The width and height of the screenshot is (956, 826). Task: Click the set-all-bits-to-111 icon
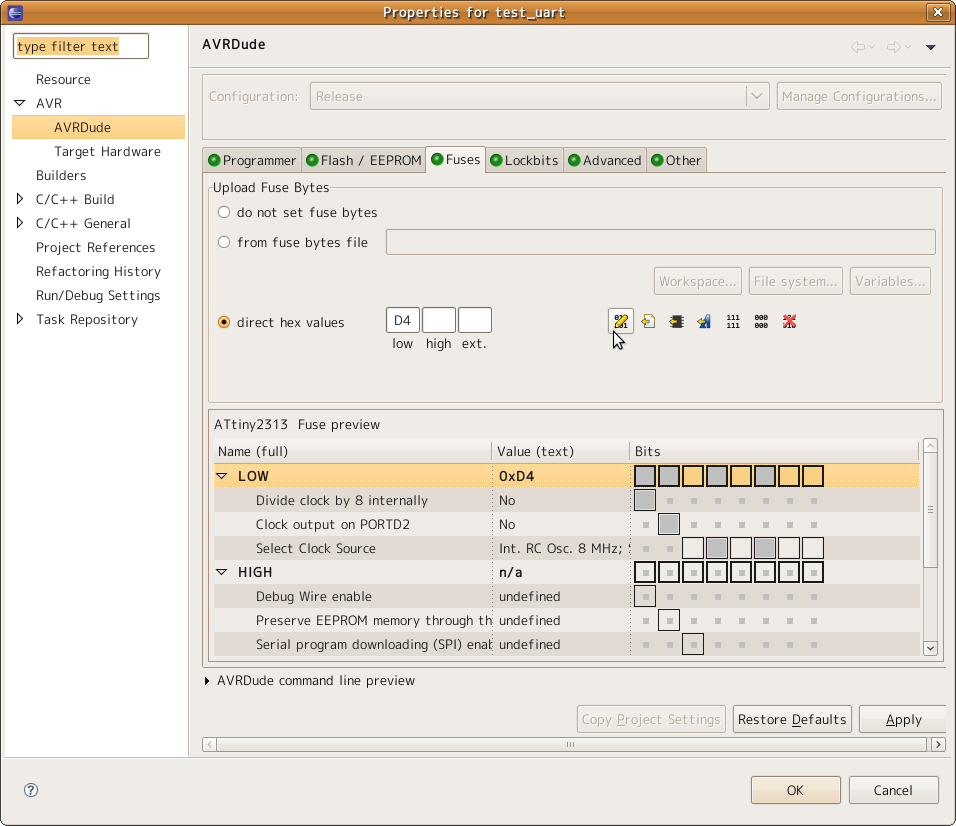point(733,321)
